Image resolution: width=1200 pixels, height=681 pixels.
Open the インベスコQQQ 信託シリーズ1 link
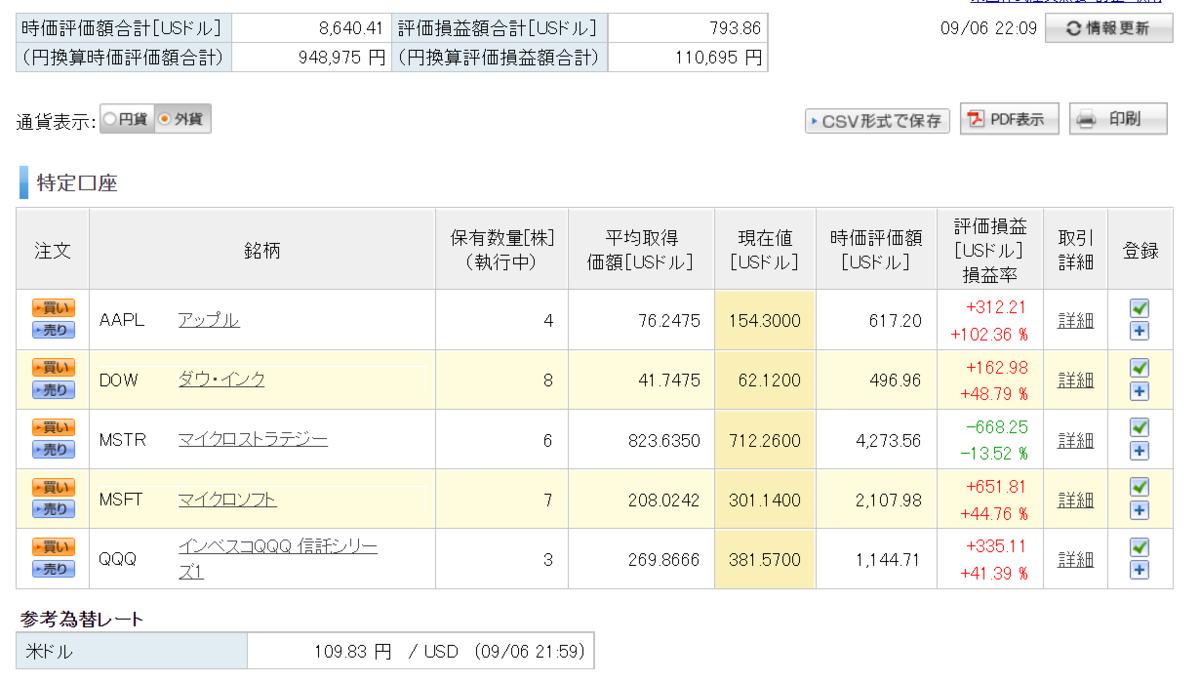point(277,559)
